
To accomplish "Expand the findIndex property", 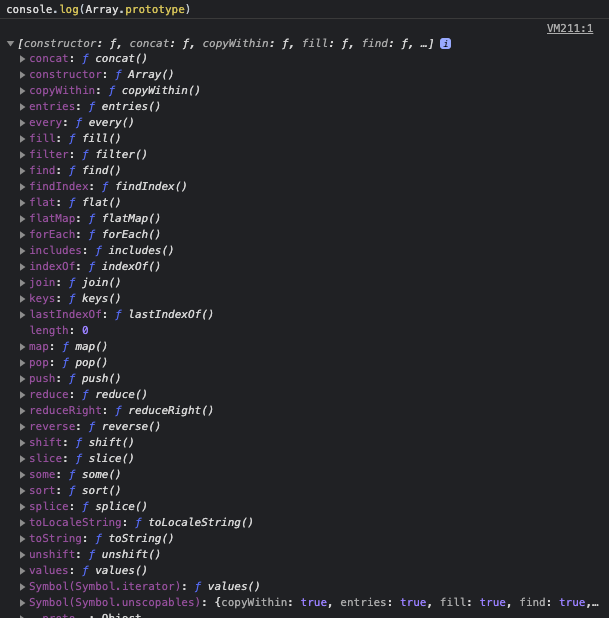I will (x=22, y=187).
